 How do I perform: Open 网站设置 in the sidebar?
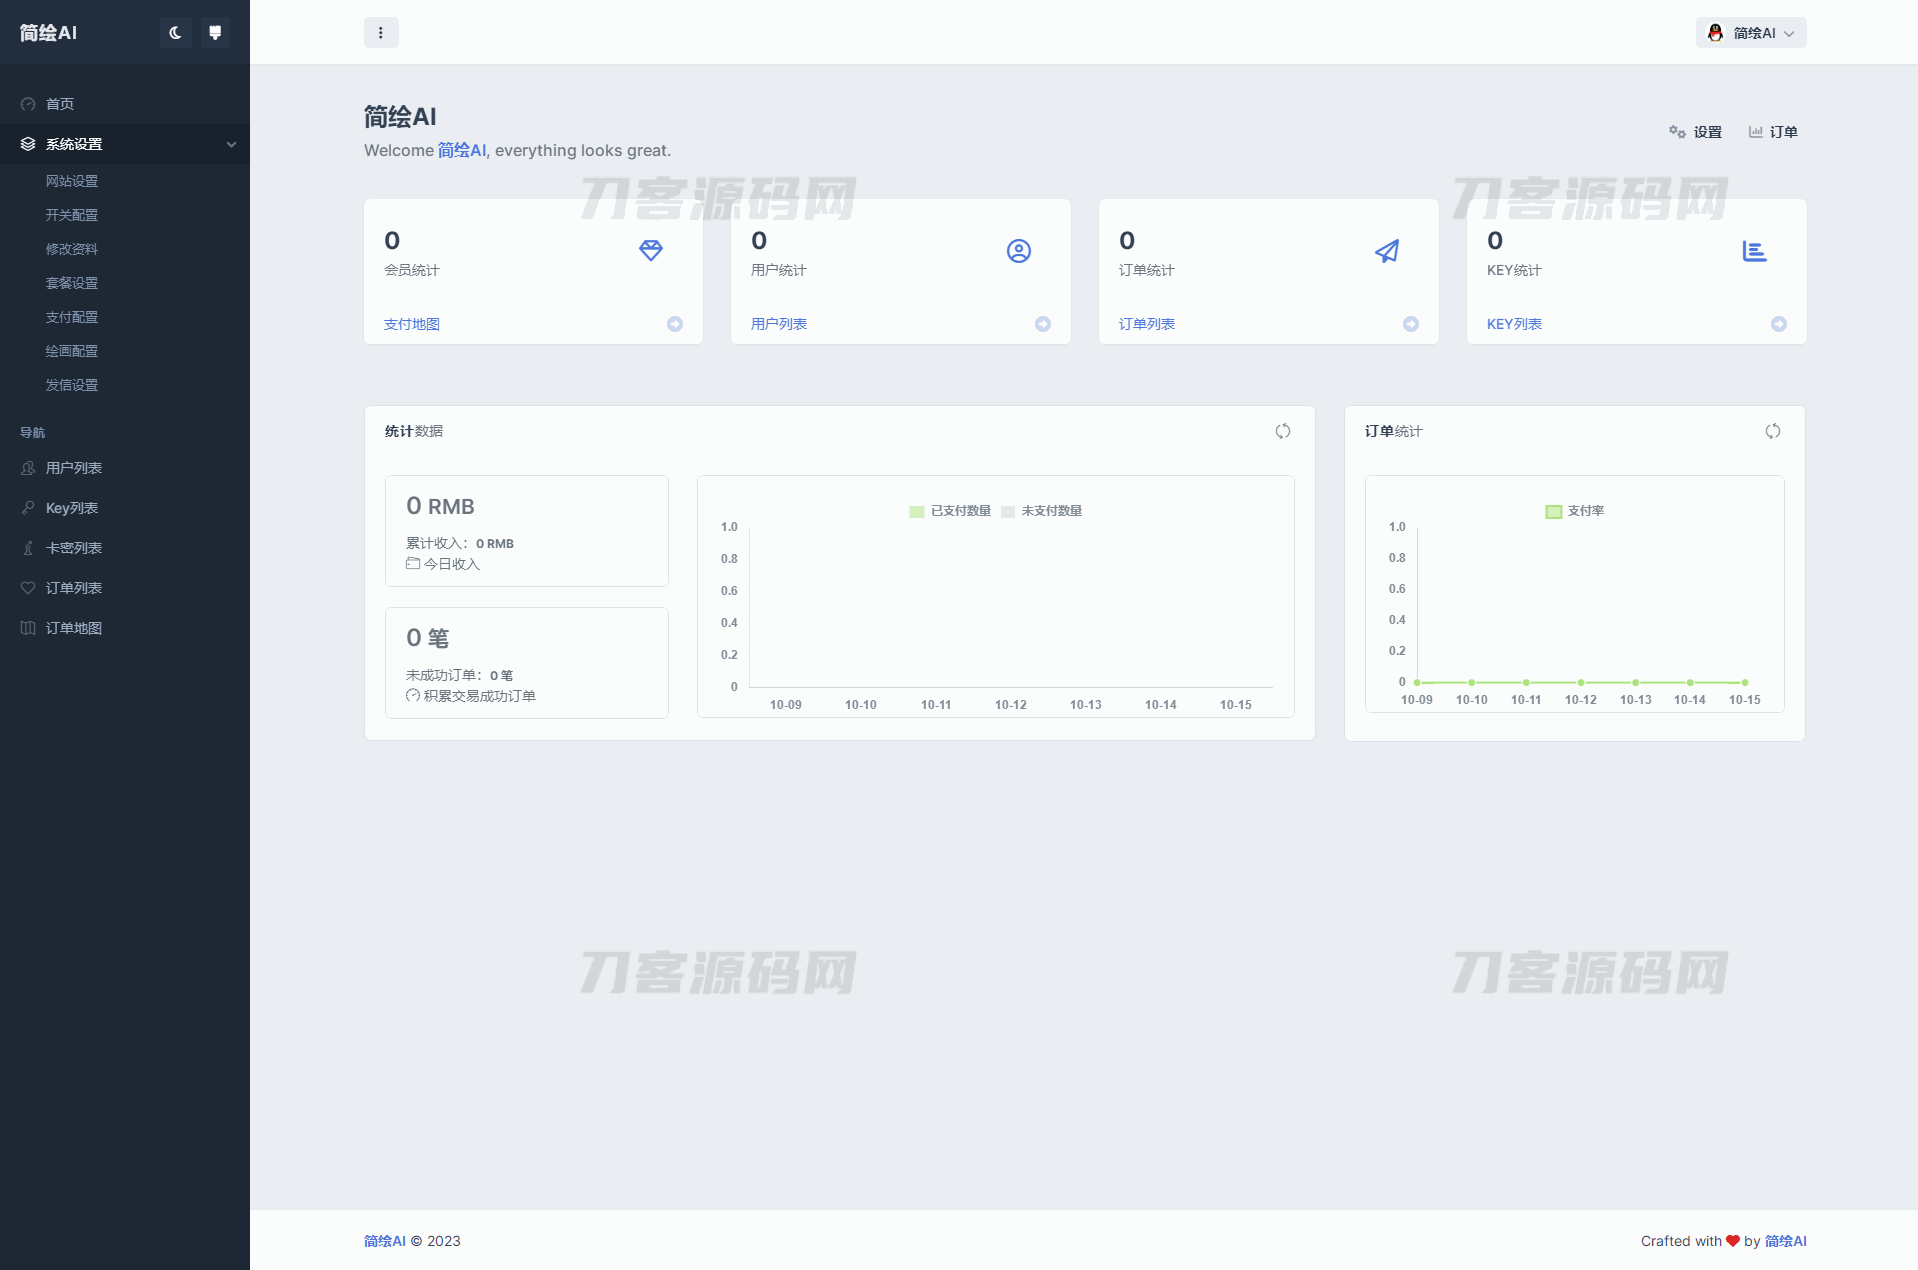[x=72, y=181]
